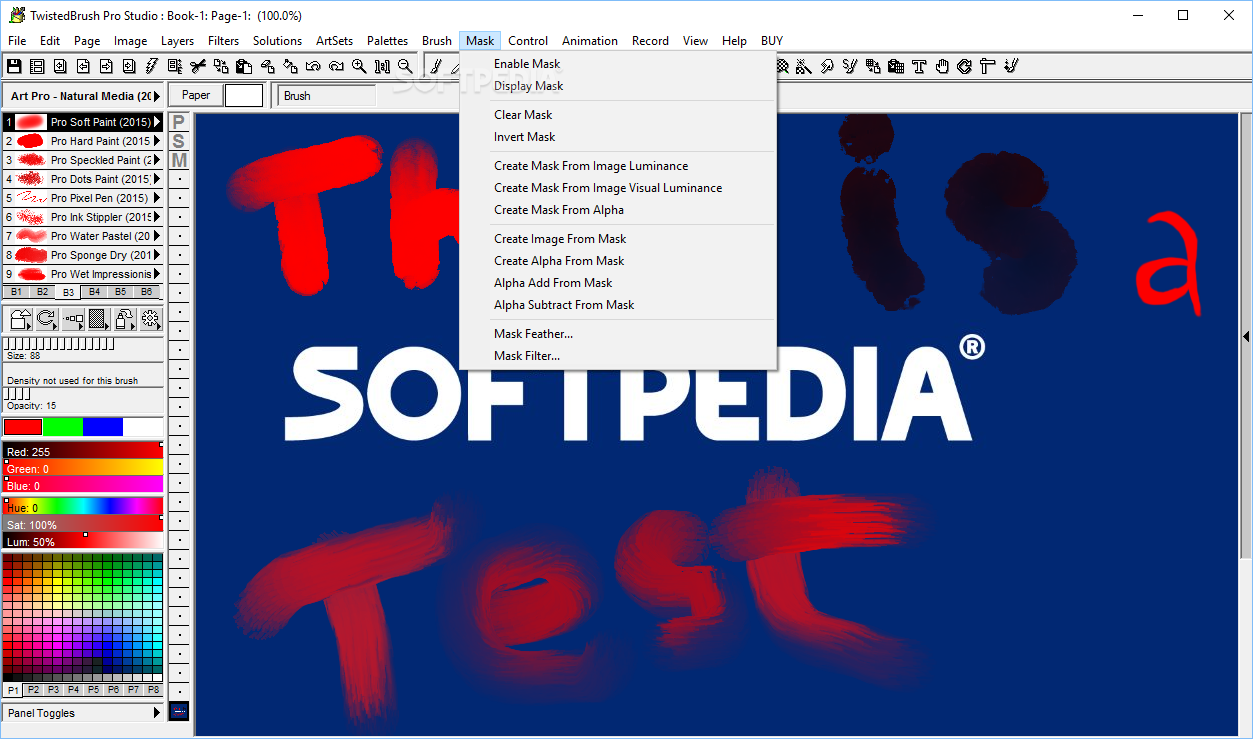Viewport: 1253px width, 739px height.
Task: Open the ArtSets menu
Action: pos(334,41)
